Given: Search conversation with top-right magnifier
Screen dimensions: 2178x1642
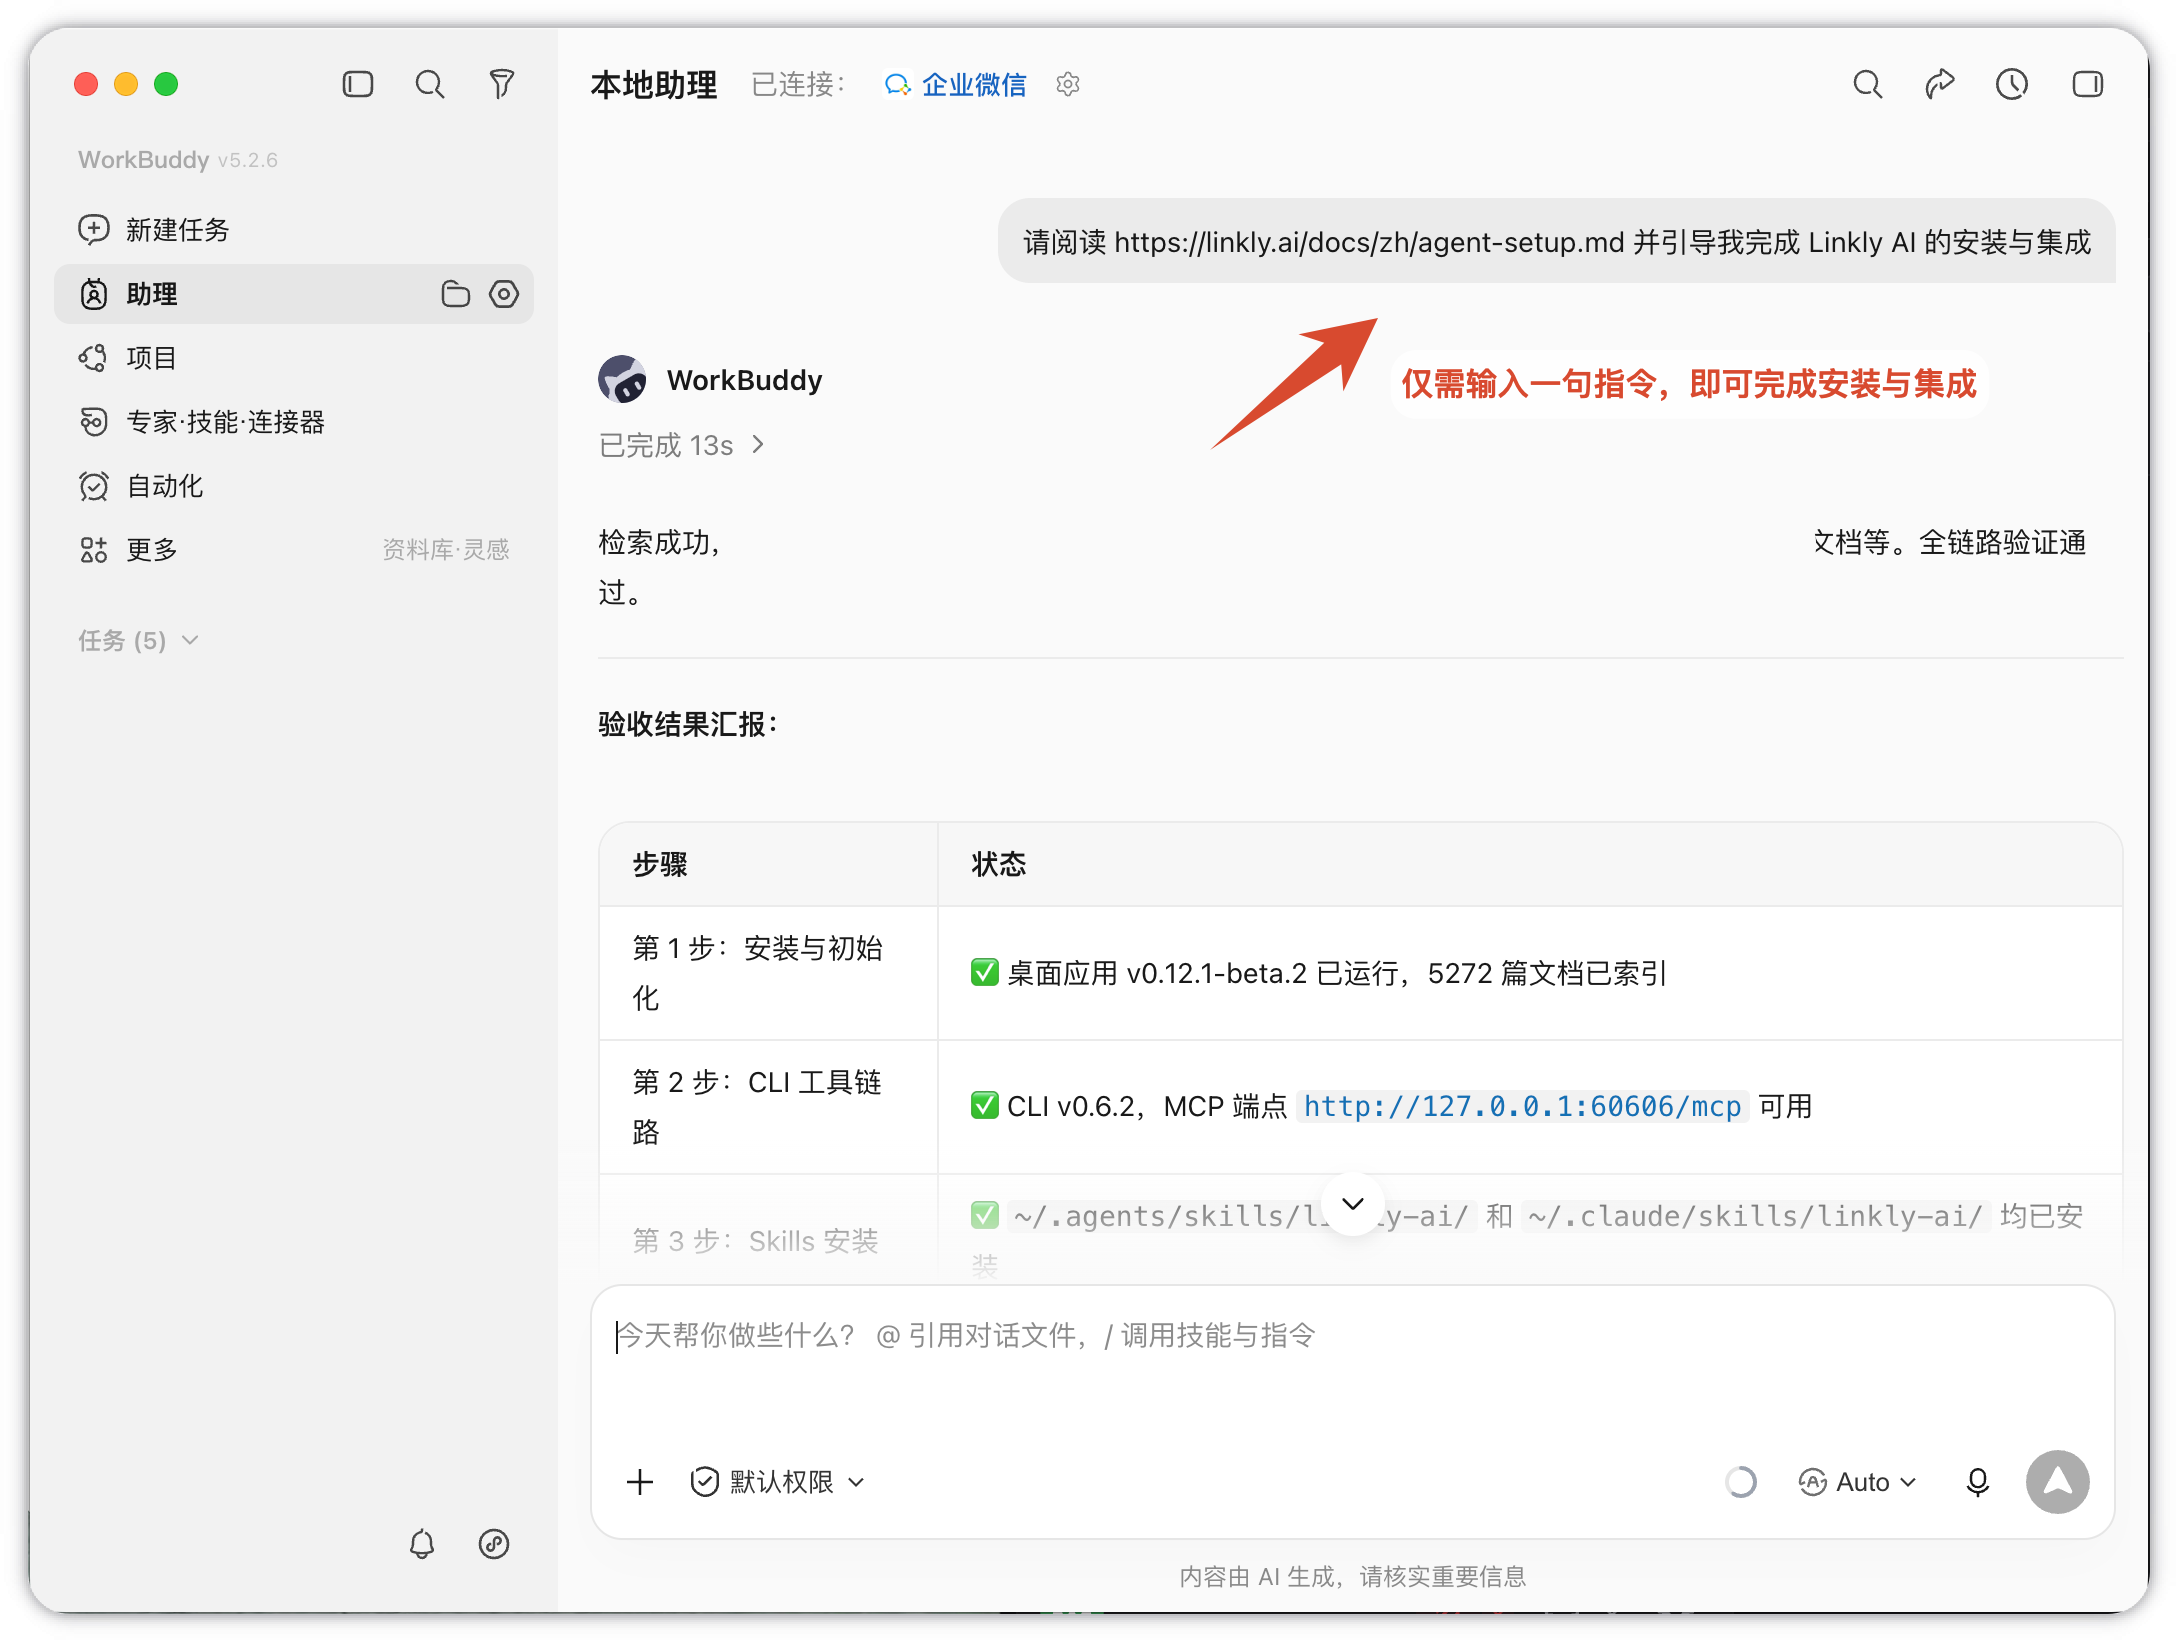Looking at the screenshot, I should [1867, 84].
